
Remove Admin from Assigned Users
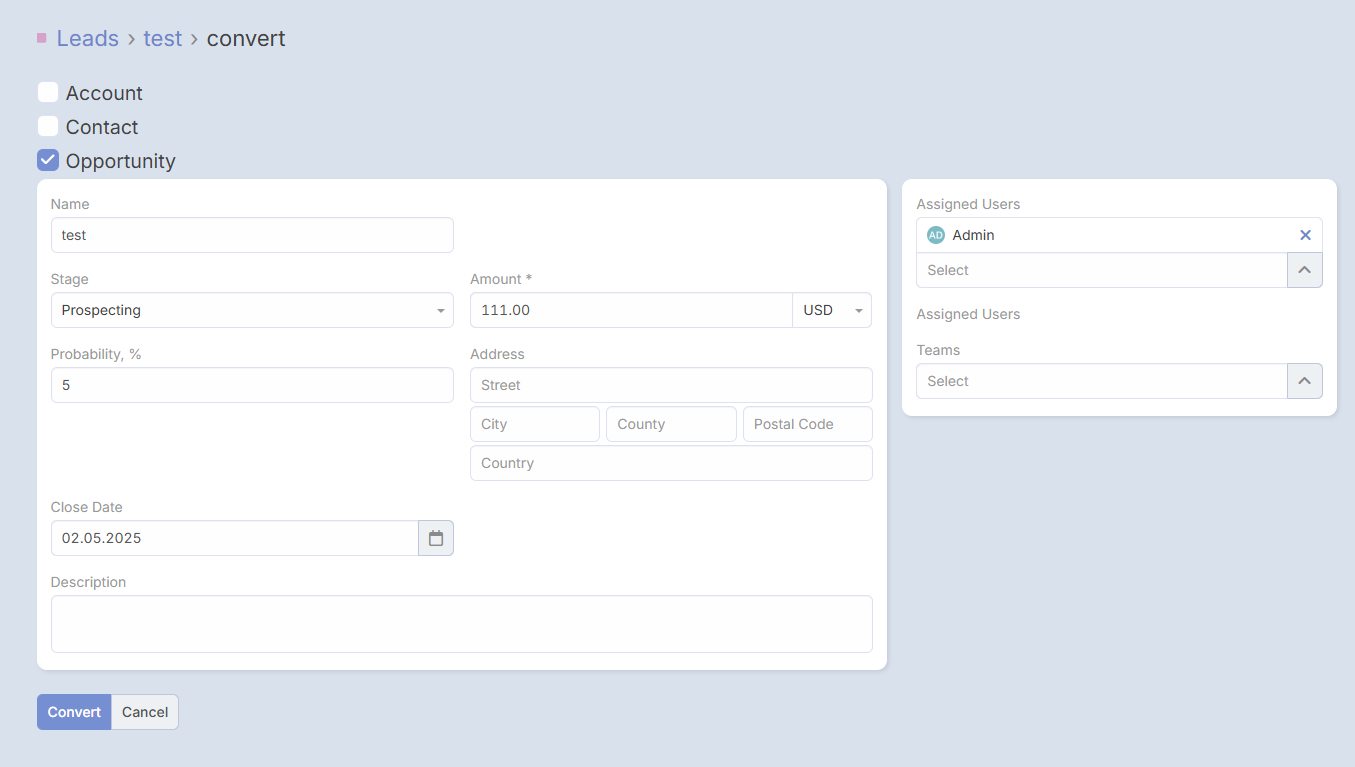click(x=1305, y=235)
